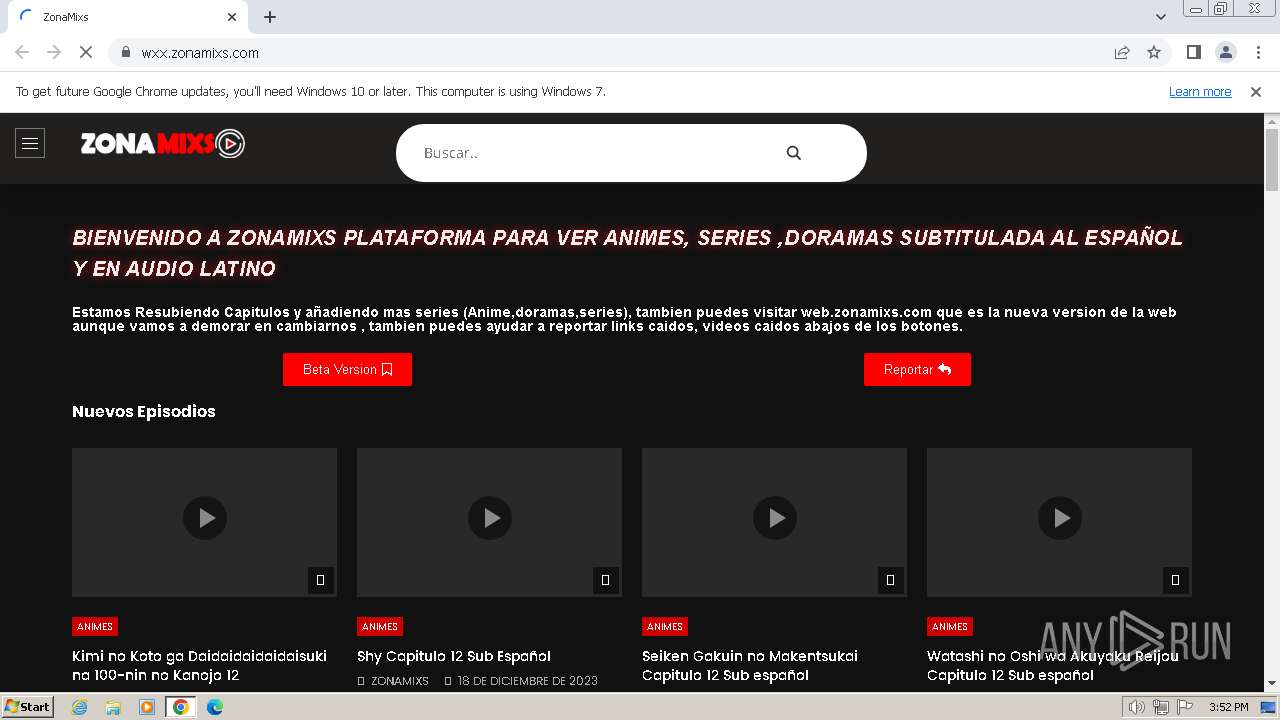
Task: Open the Windows Start menu
Action: pyautogui.click(x=28, y=707)
